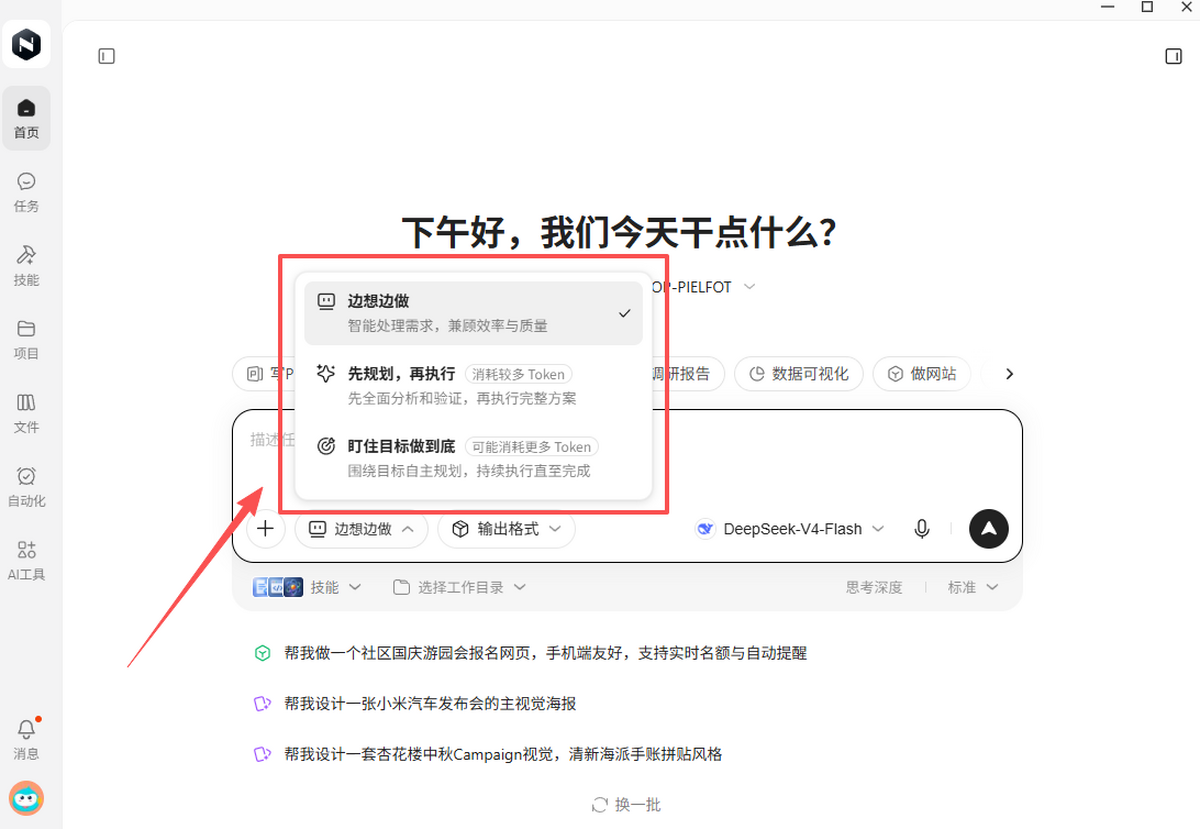Select the 先规划，再执行 mode option
The width and height of the screenshot is (1200, 829).
(x=474, y=385)
